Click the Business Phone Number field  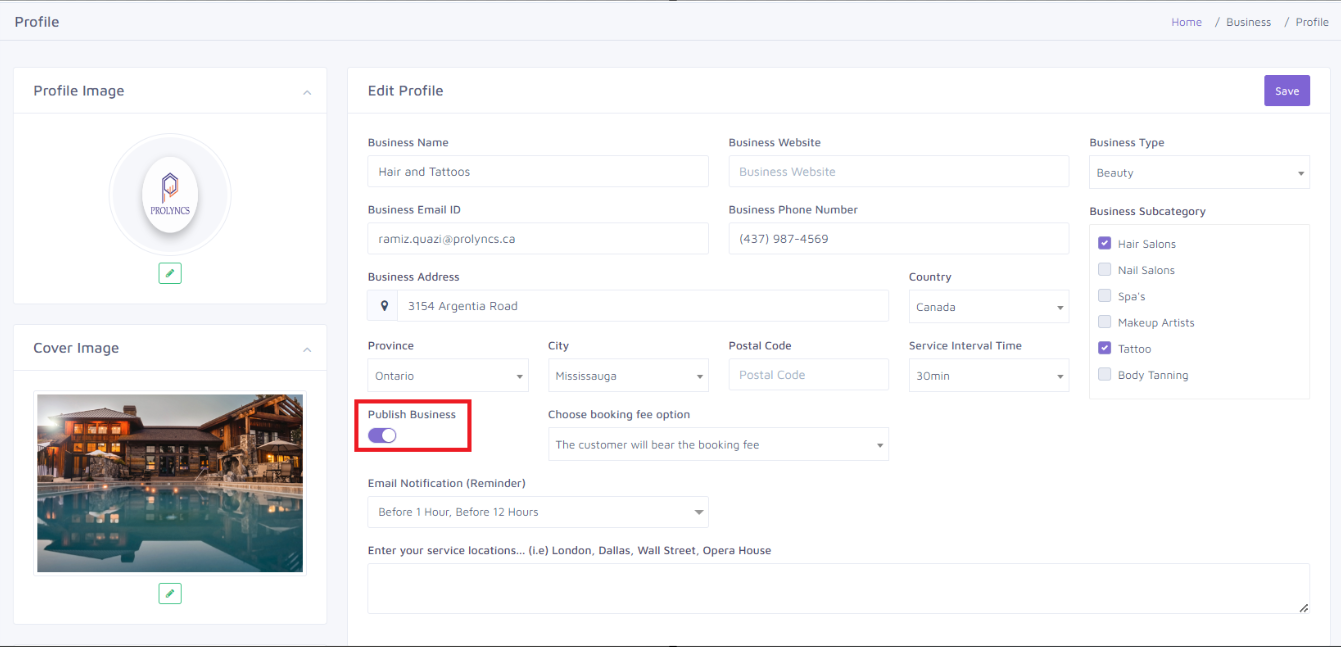coord(899,239)
